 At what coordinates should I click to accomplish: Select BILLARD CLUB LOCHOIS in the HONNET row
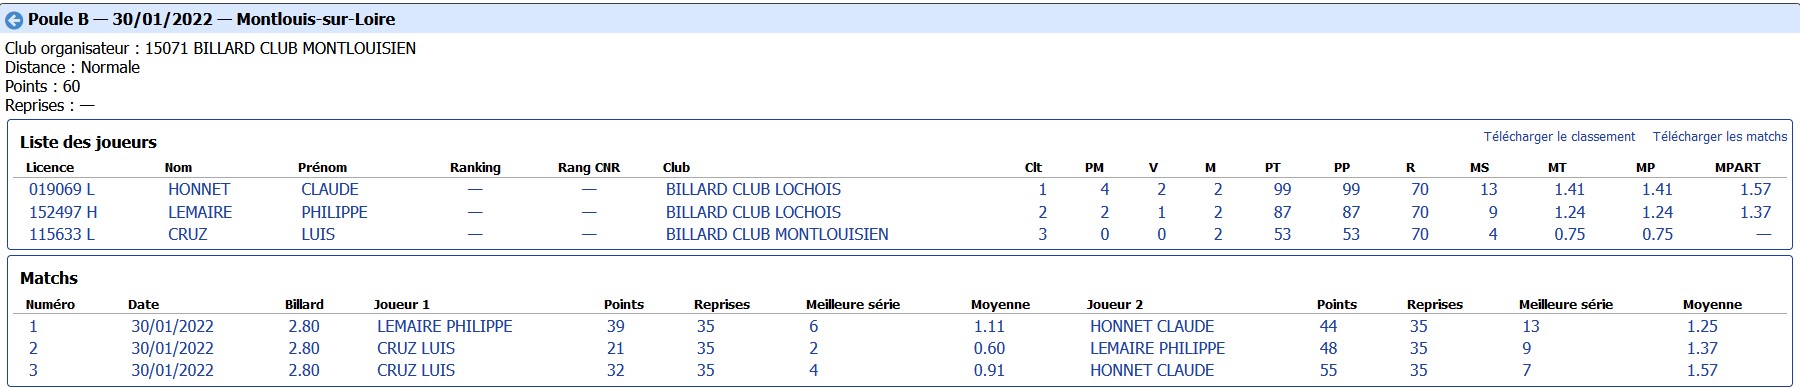click(x=753, y=189)
